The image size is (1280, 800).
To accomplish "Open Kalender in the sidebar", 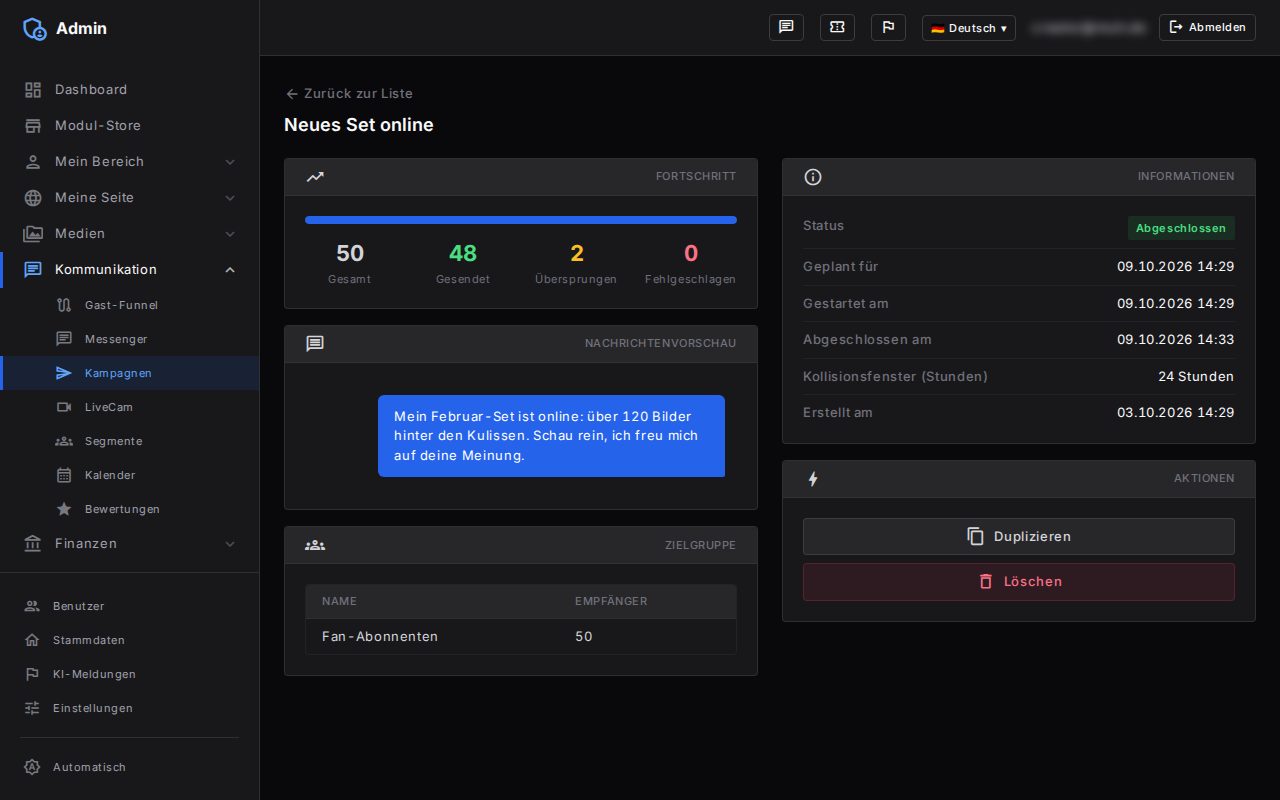I will (x=130, y=475).
